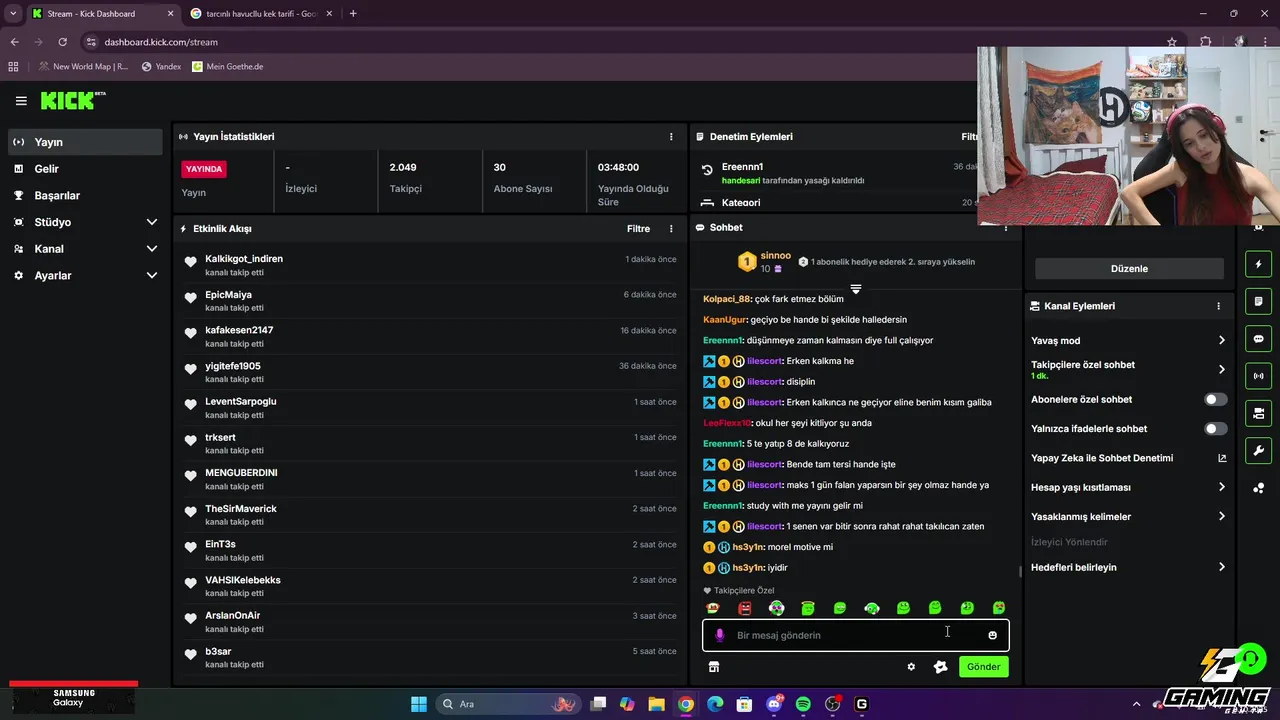This screenshot has width=1280, height=720.
Task: Open Etkinlik Akışı three-dot menu
Action: tap(671, 229)
